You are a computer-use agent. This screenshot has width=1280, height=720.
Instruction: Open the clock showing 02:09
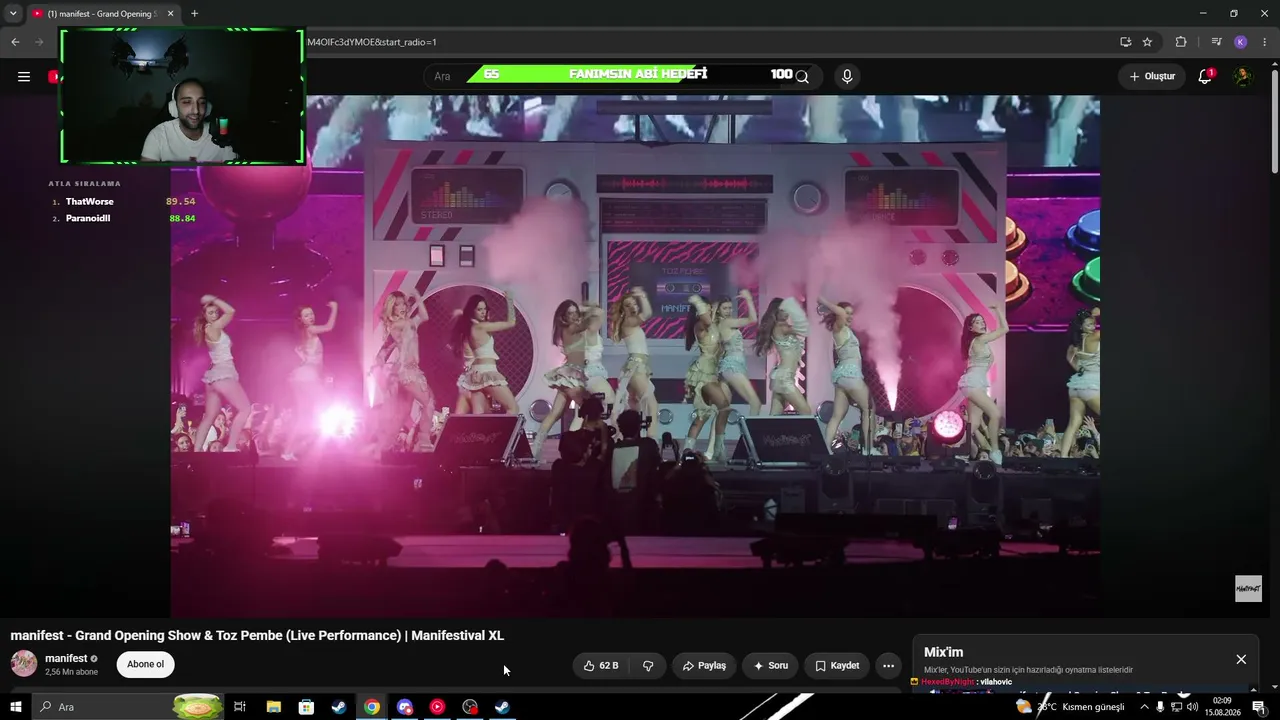(x=1222, y=707)
